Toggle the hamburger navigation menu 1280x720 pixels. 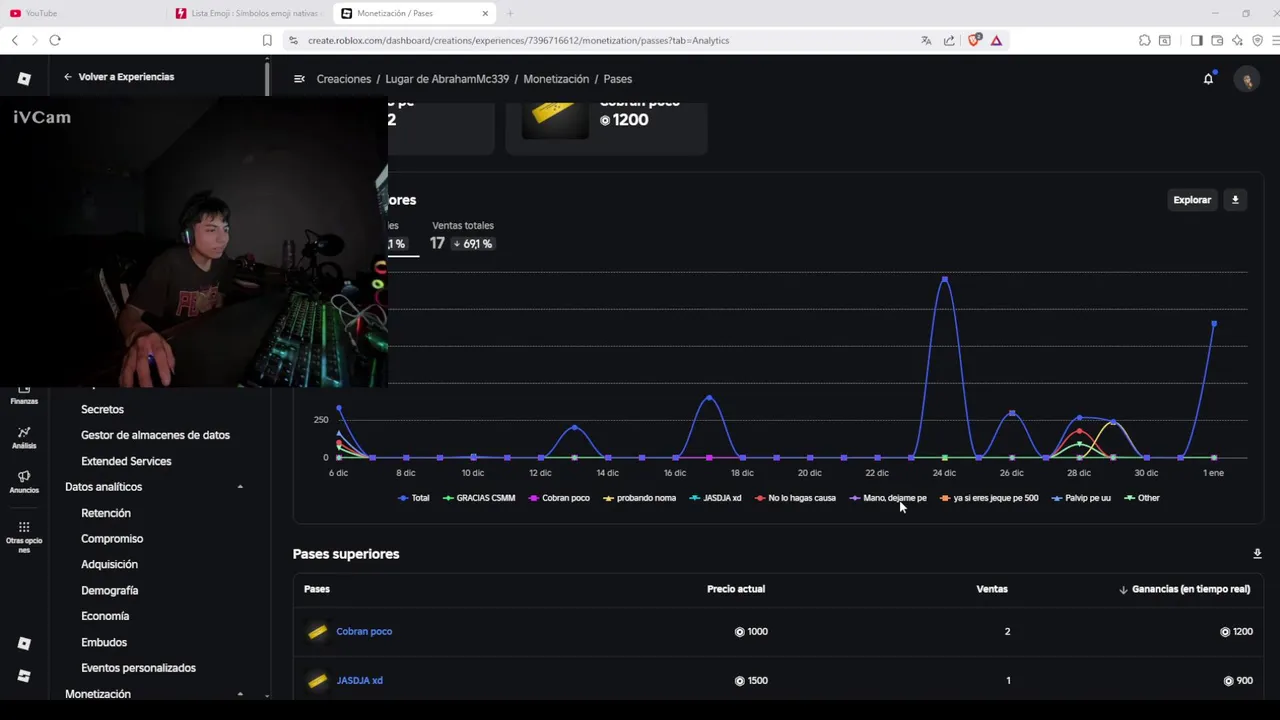(299, 79)
